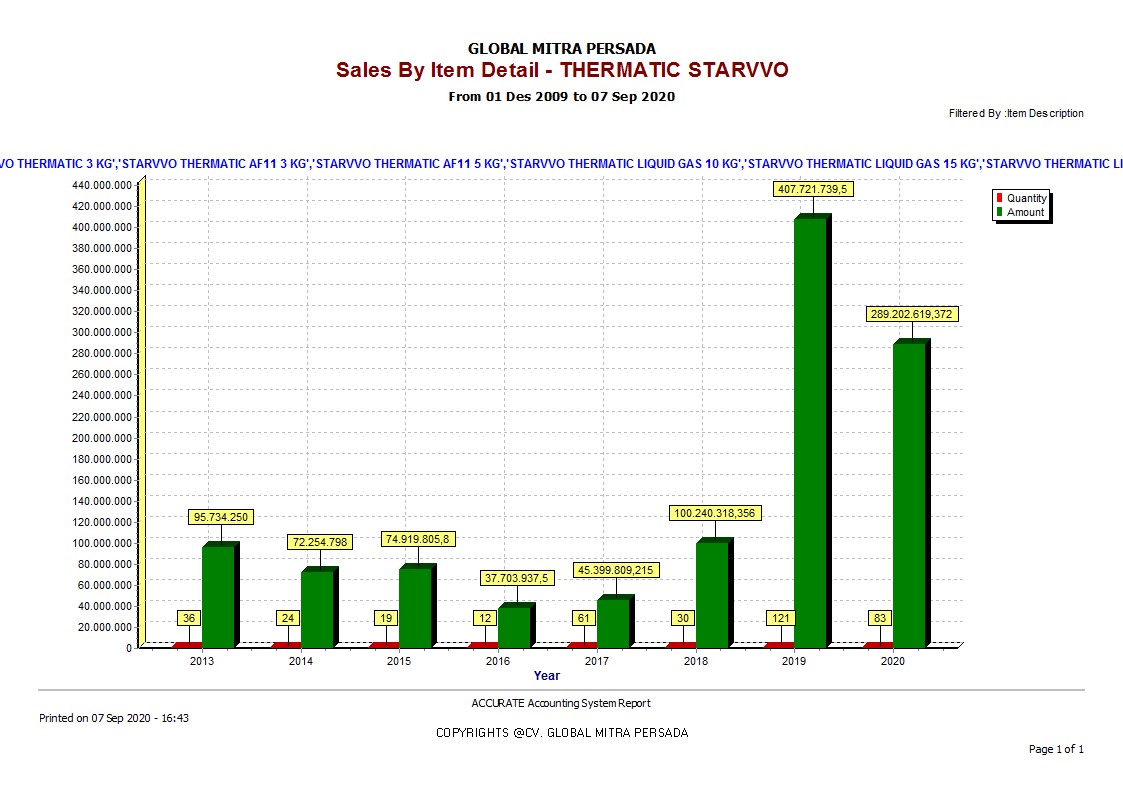Click the green 2013 Amount bar
This screenshot has width=1123, height=794.
[x=218, y=596]
